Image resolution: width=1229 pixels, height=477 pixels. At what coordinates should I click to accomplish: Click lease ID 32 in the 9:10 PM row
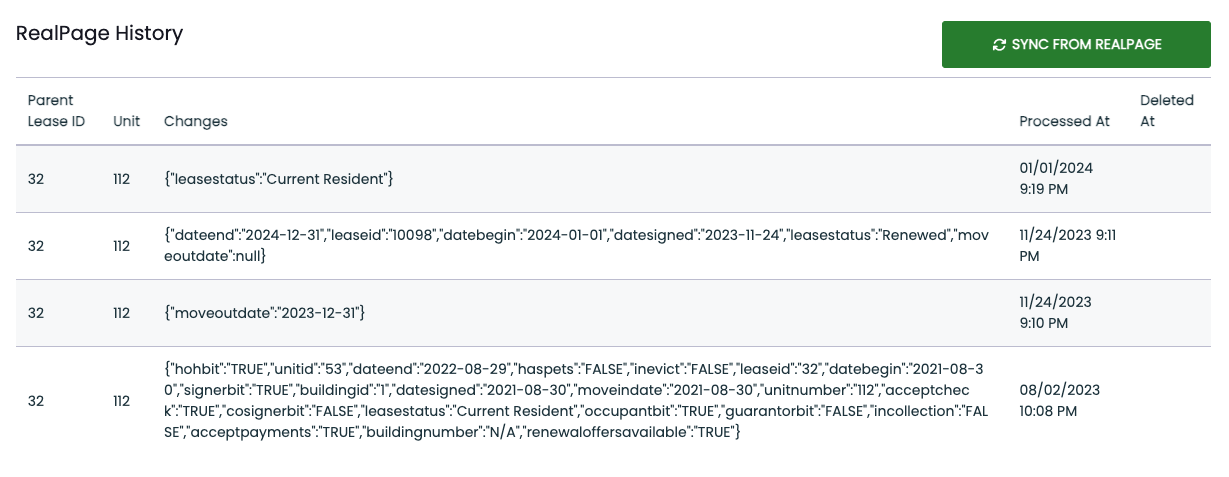tap(36, 313)
